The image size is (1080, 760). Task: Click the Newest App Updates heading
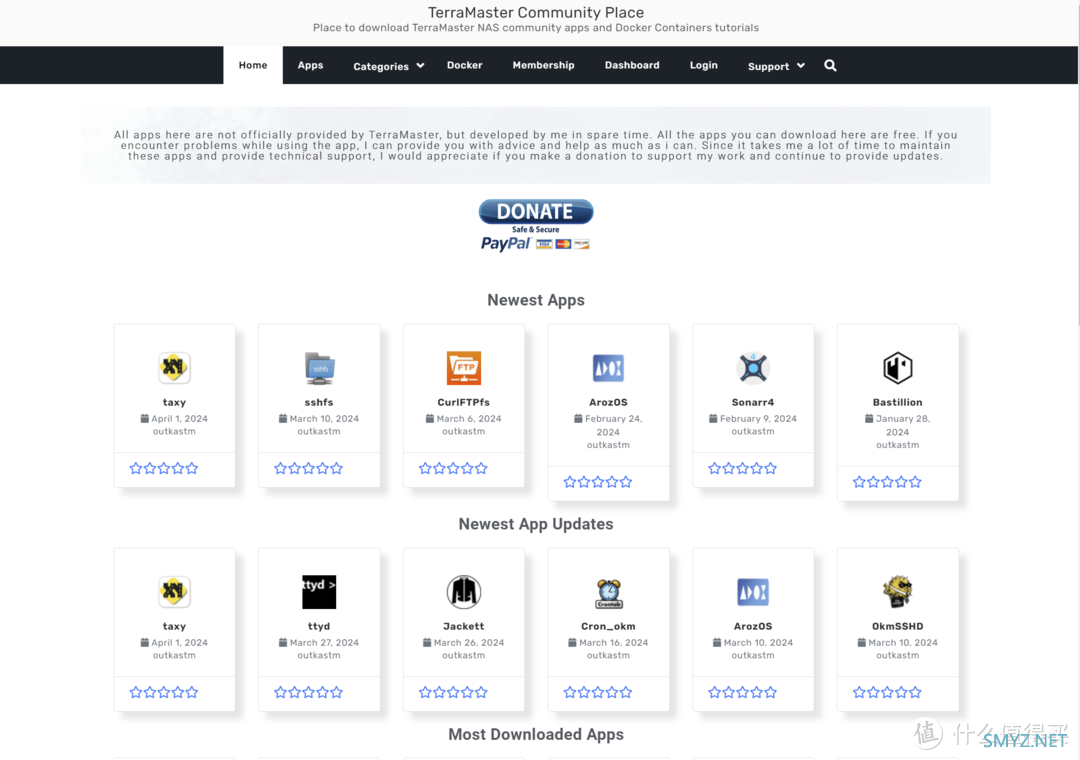coord(536,524)
